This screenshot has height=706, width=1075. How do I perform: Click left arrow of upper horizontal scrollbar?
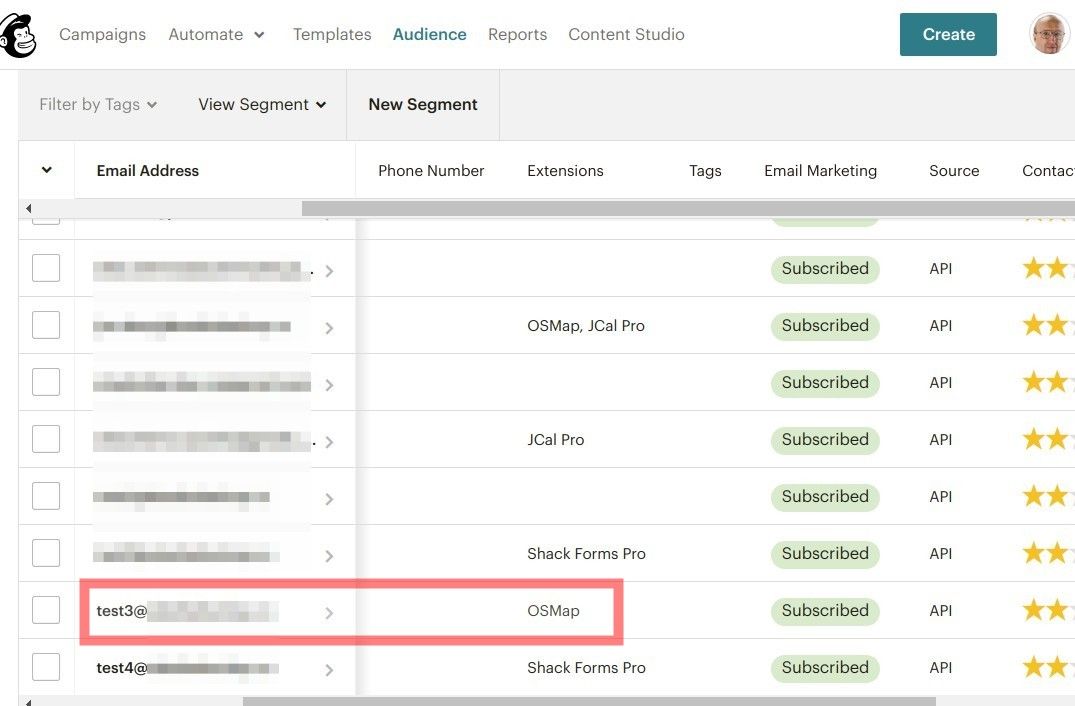coord(28,208)
